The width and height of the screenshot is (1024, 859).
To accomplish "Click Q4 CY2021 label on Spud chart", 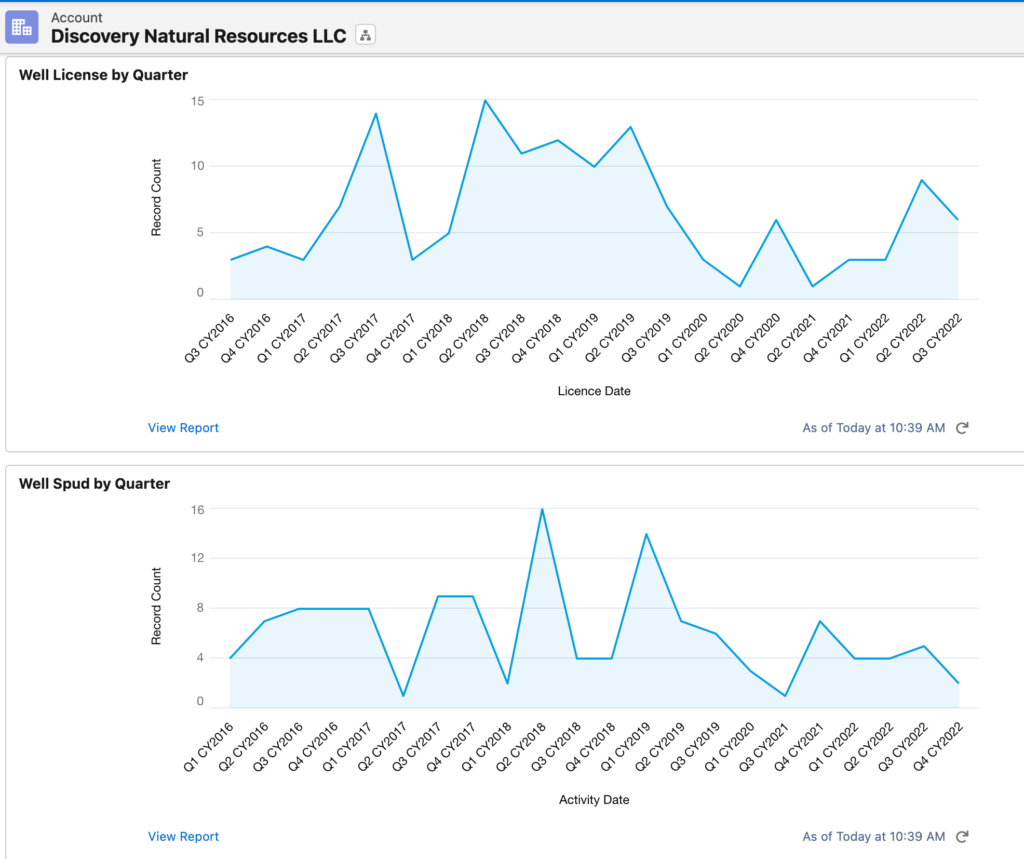I will click(x=799, y=747).
